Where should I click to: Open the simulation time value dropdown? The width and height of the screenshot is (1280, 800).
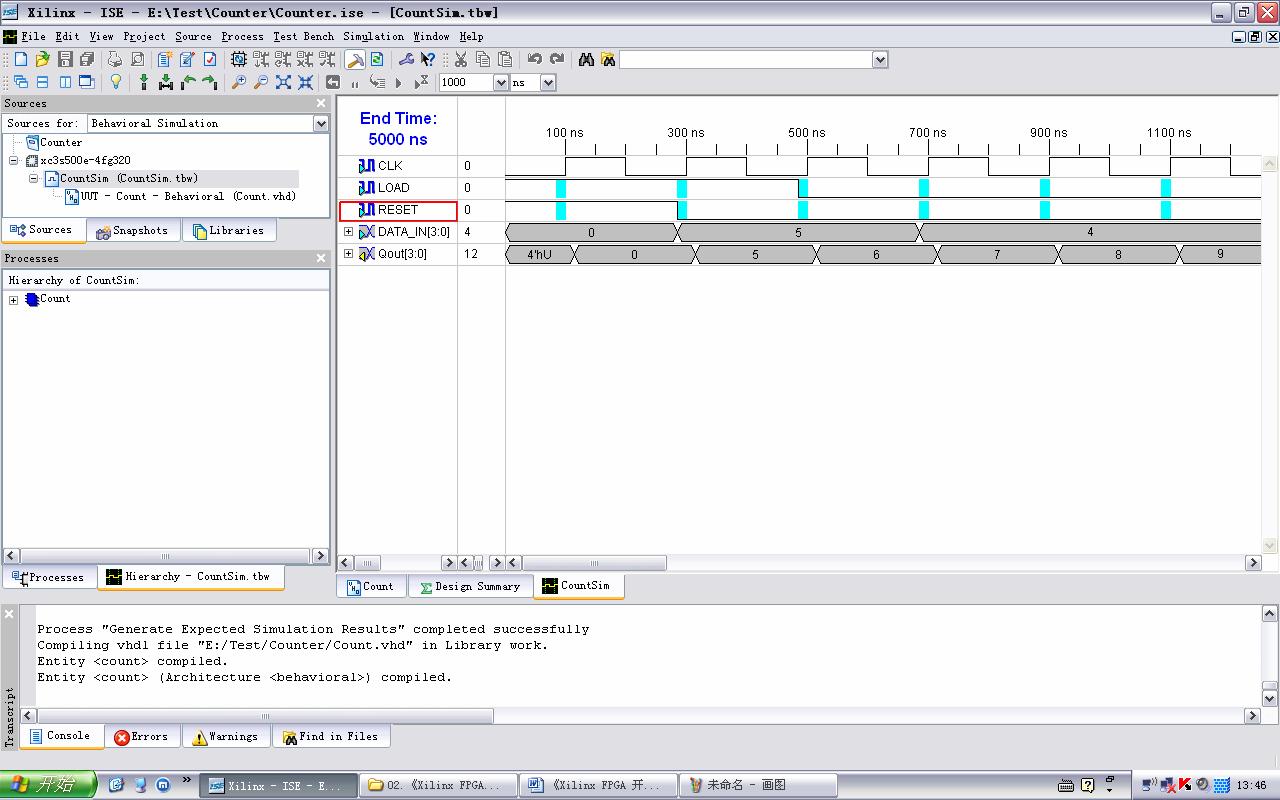pyautogui.click(x=501, y=83)
